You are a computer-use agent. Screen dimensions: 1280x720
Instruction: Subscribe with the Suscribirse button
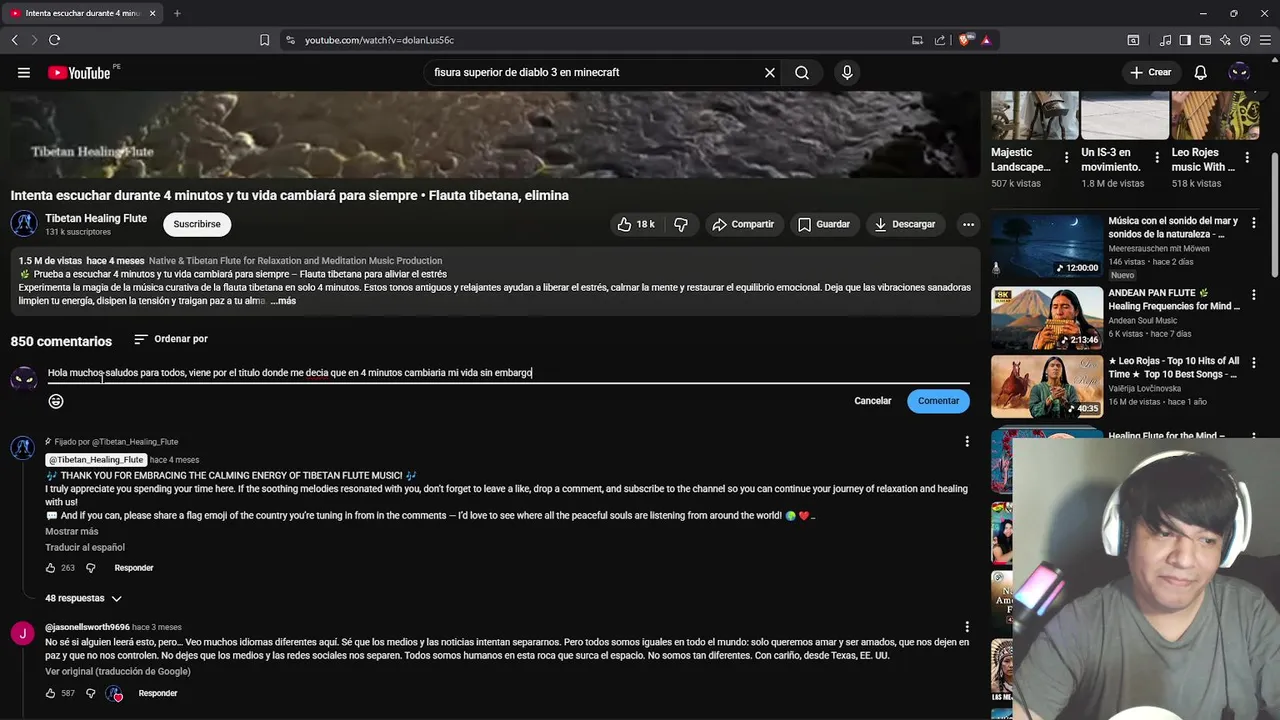coord(197,224)
